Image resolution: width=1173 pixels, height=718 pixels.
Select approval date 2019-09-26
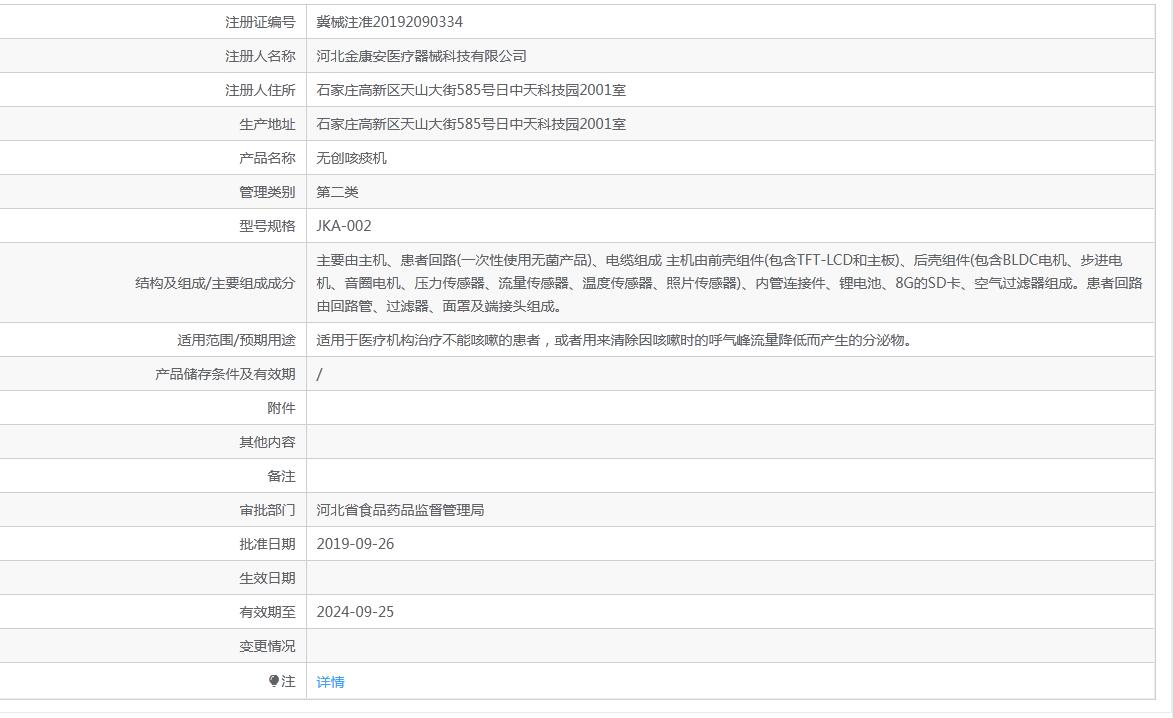(x=355, y=544)
